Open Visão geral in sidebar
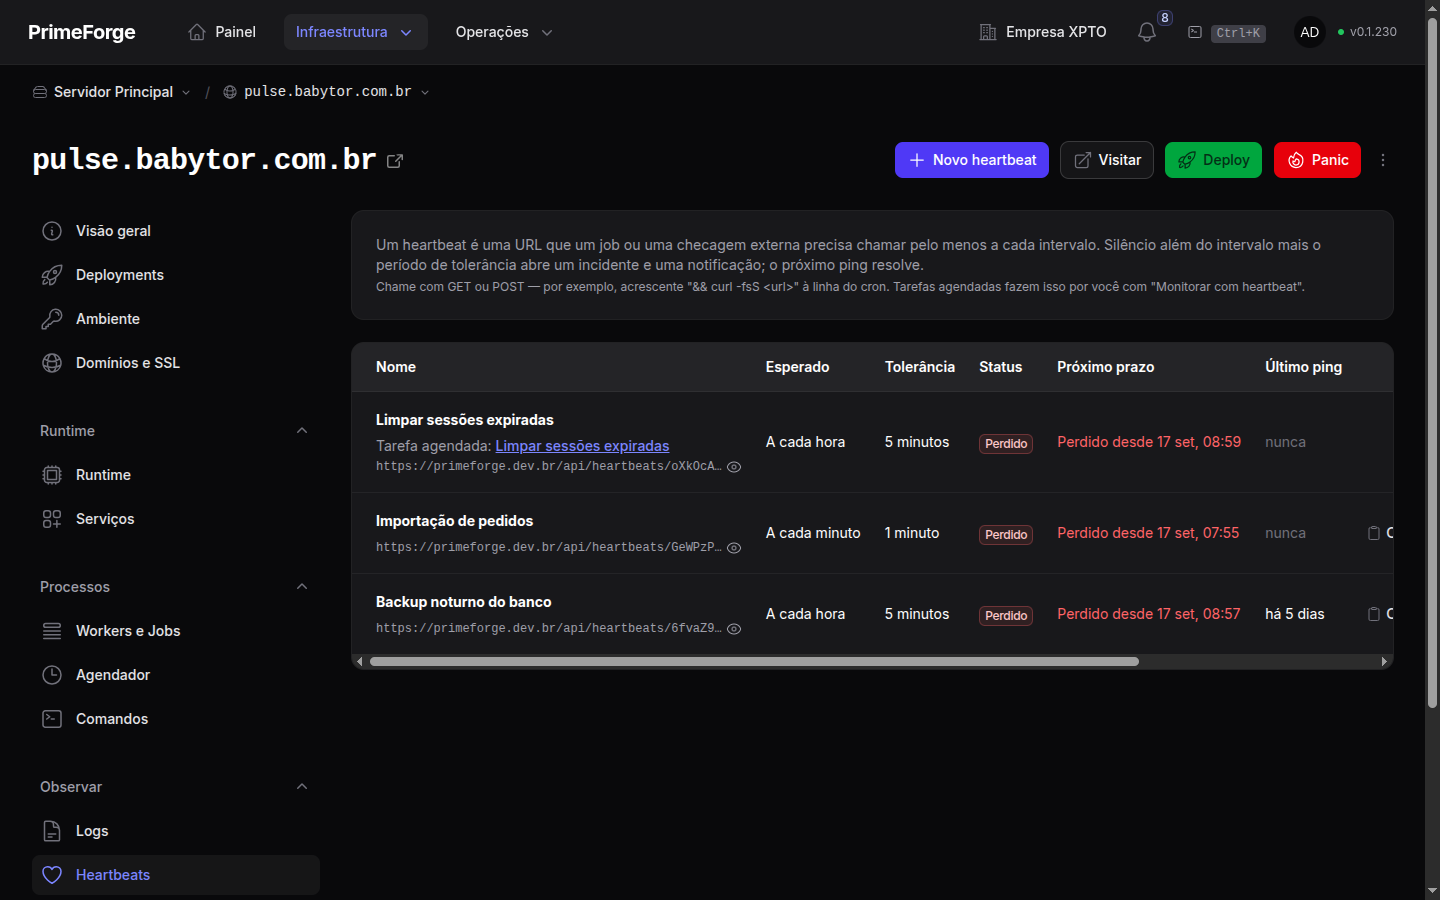The width and height of the screenshot is (1440, 900). [176, 231]
